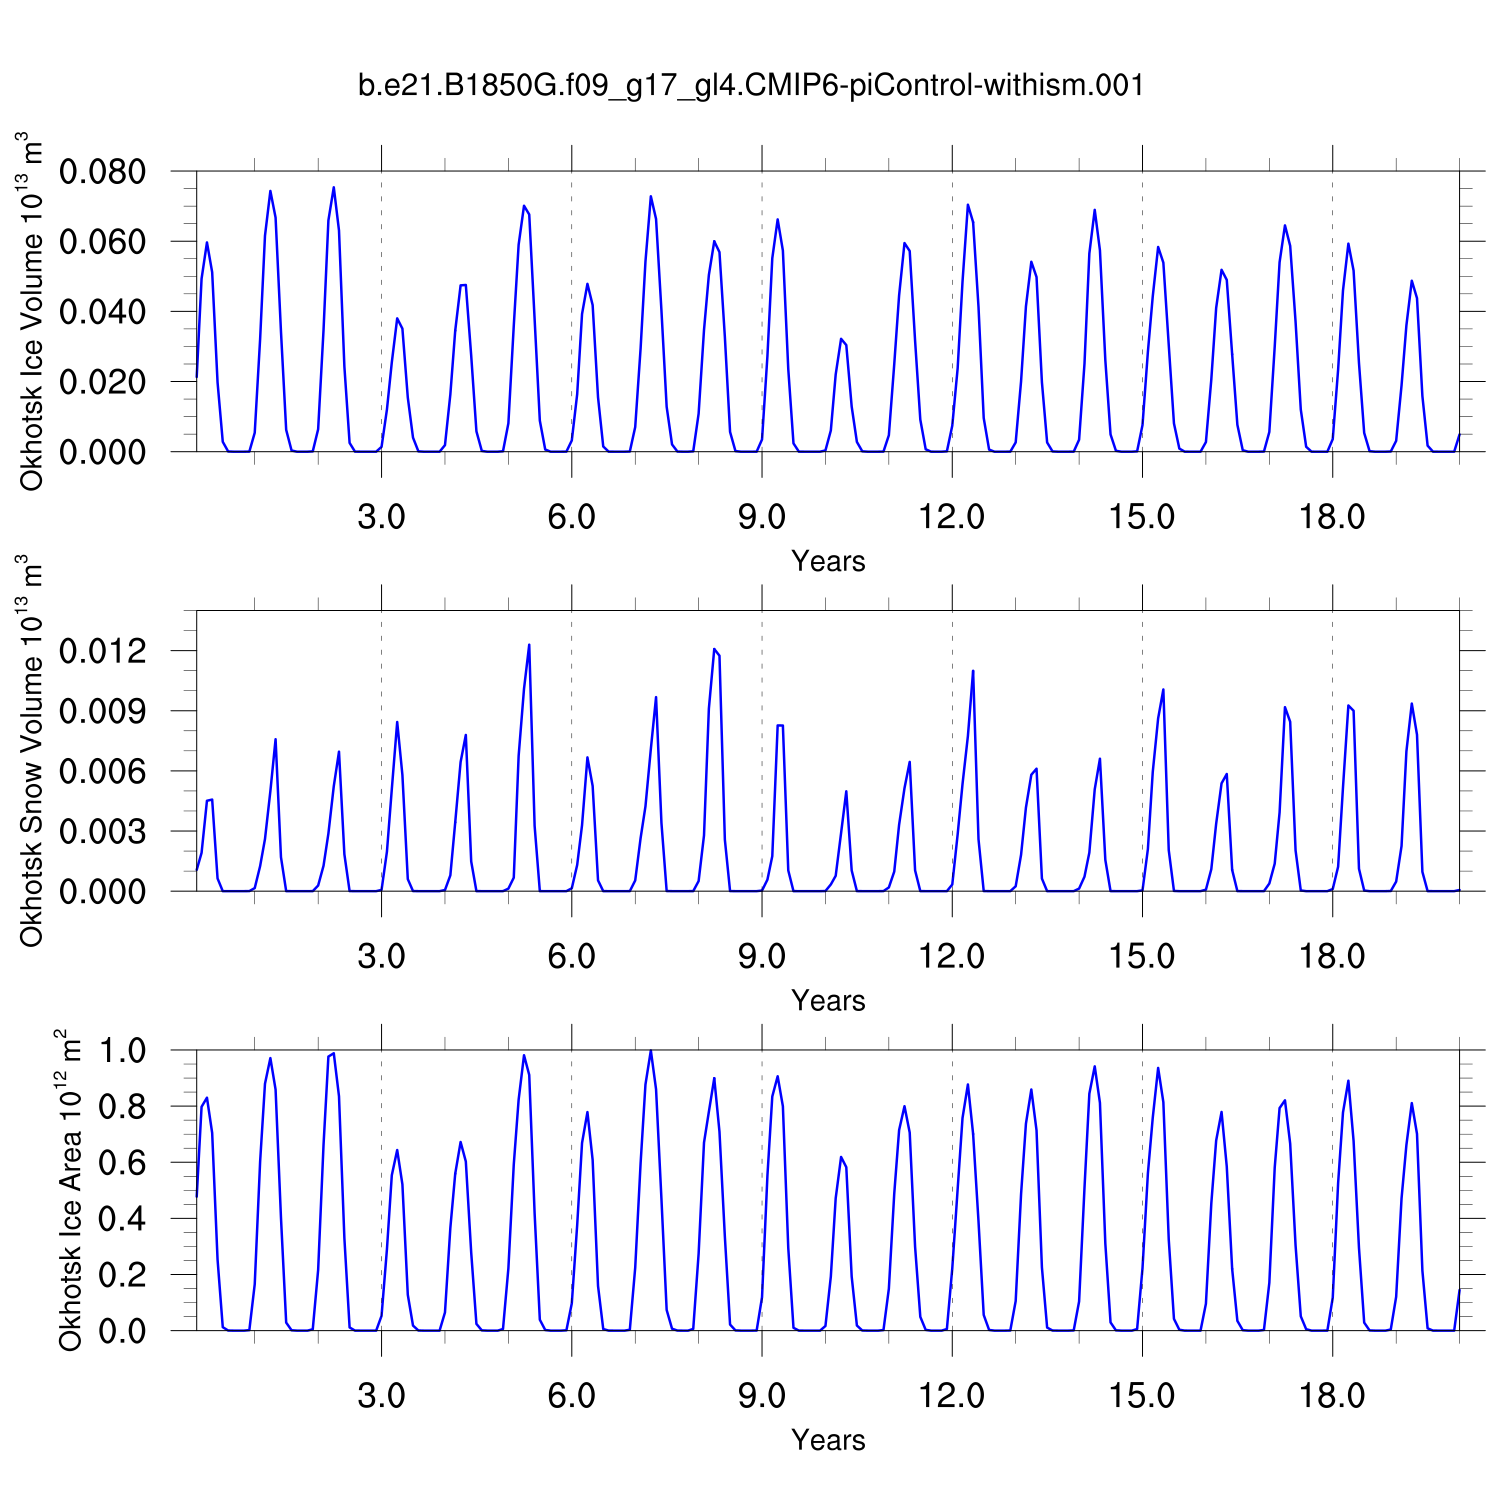
Task: Click the Years label below the ice area plot
Action: (828, 1439)
